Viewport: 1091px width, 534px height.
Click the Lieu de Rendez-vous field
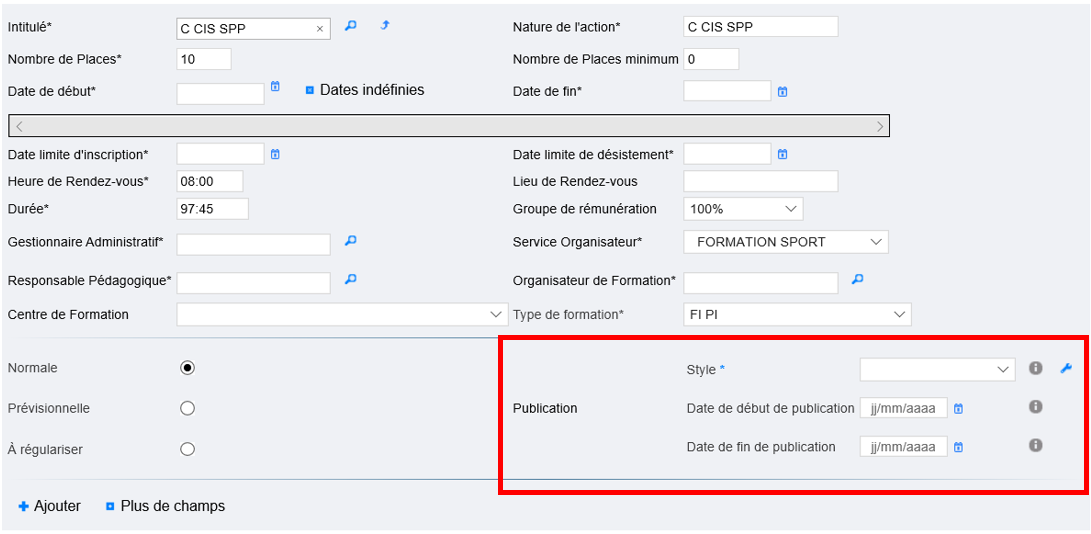pos(760,181)
